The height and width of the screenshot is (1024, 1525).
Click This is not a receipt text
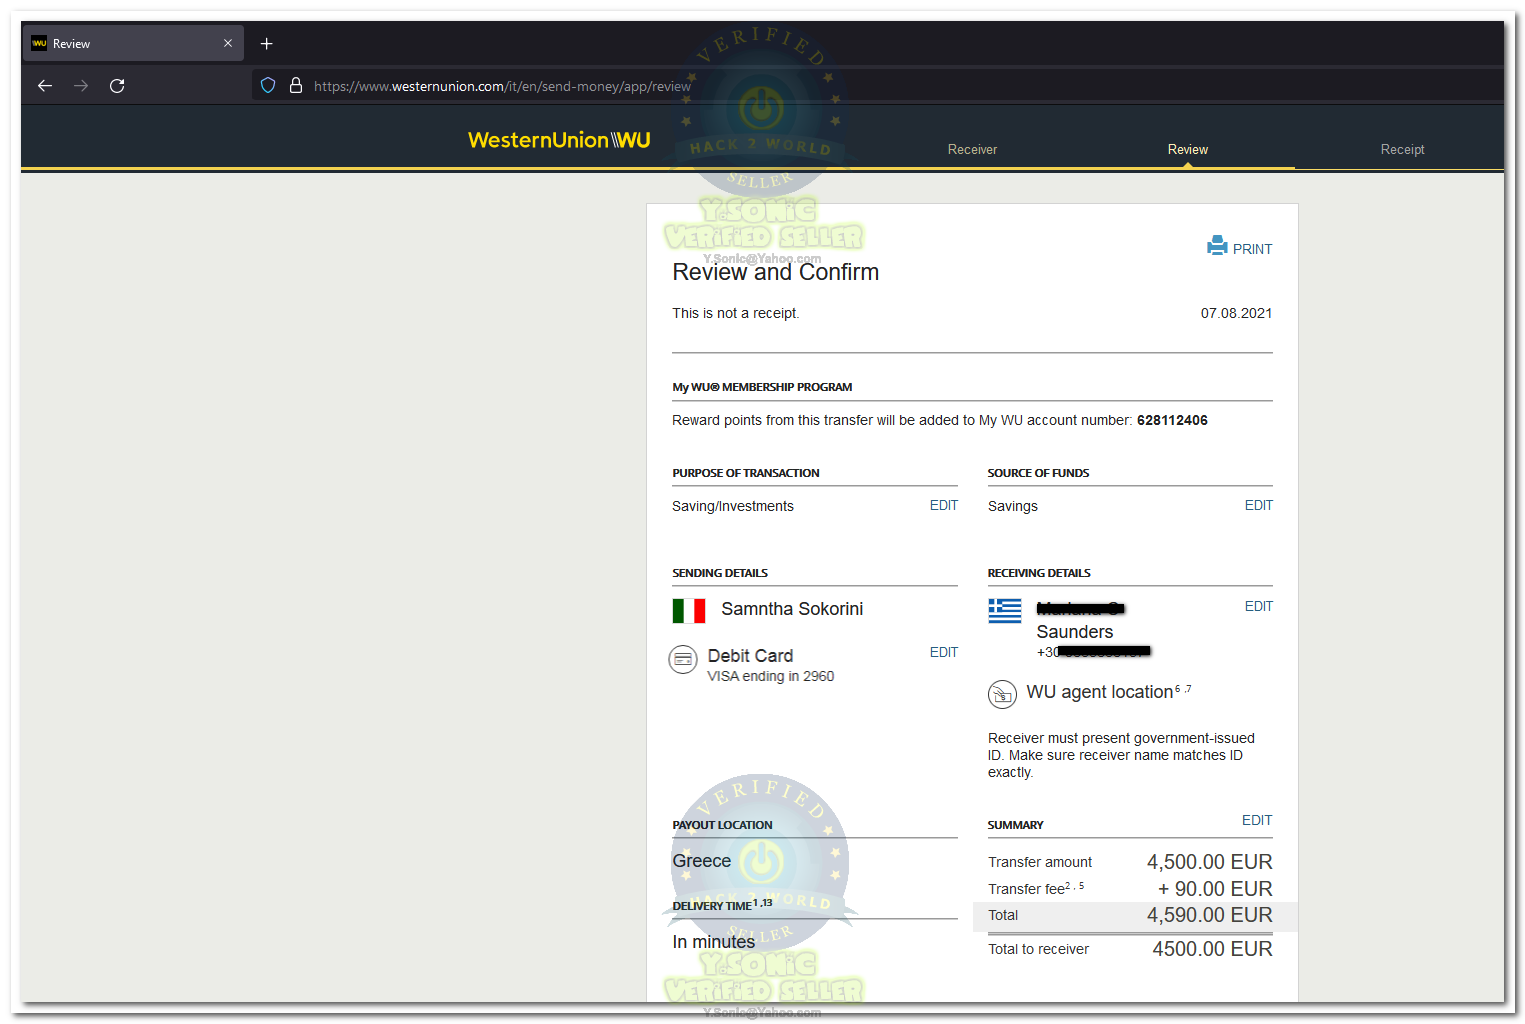tap(736, 314)
